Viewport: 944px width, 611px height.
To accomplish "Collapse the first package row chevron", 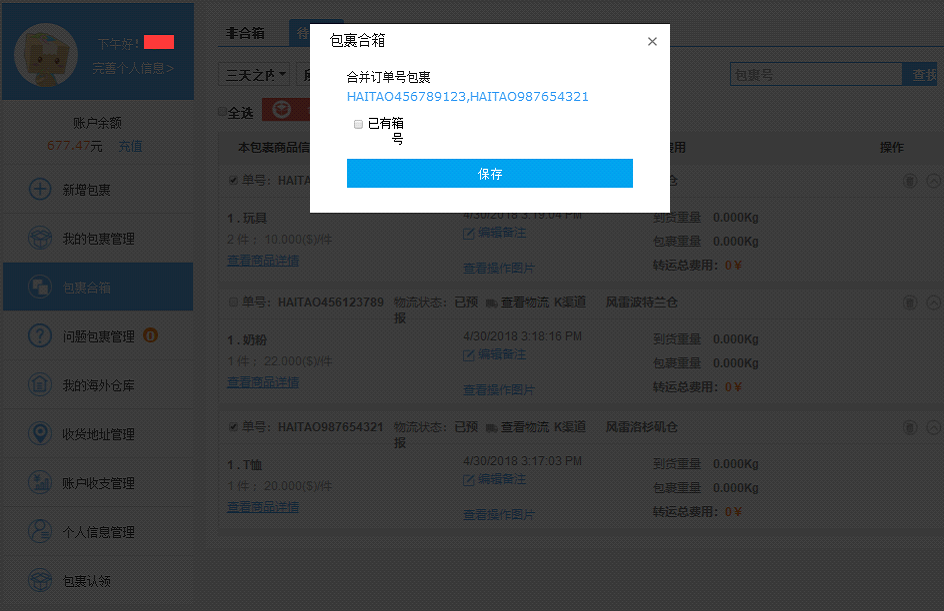I will (x=933, y=181).
